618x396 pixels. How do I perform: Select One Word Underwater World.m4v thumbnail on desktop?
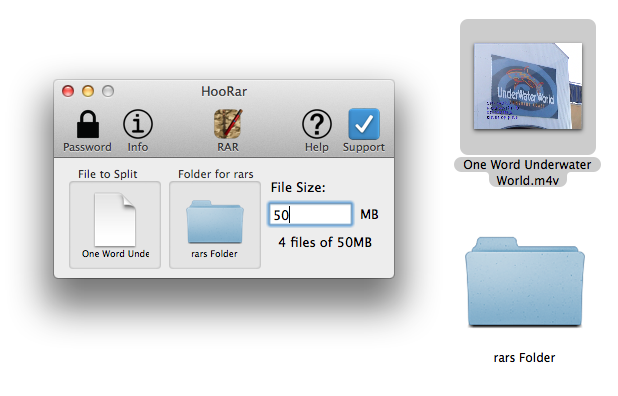528,86
